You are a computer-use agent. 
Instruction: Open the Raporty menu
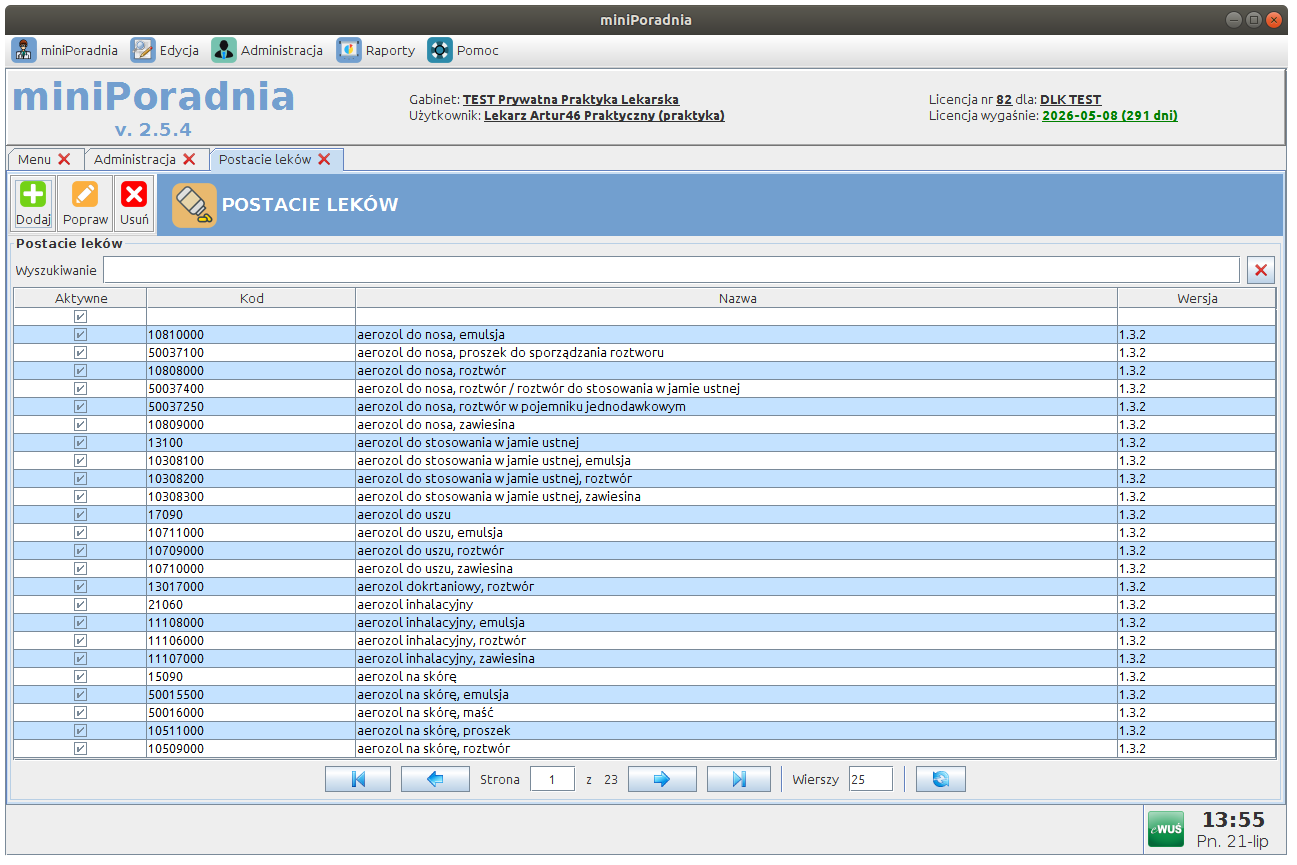[376, 50]
